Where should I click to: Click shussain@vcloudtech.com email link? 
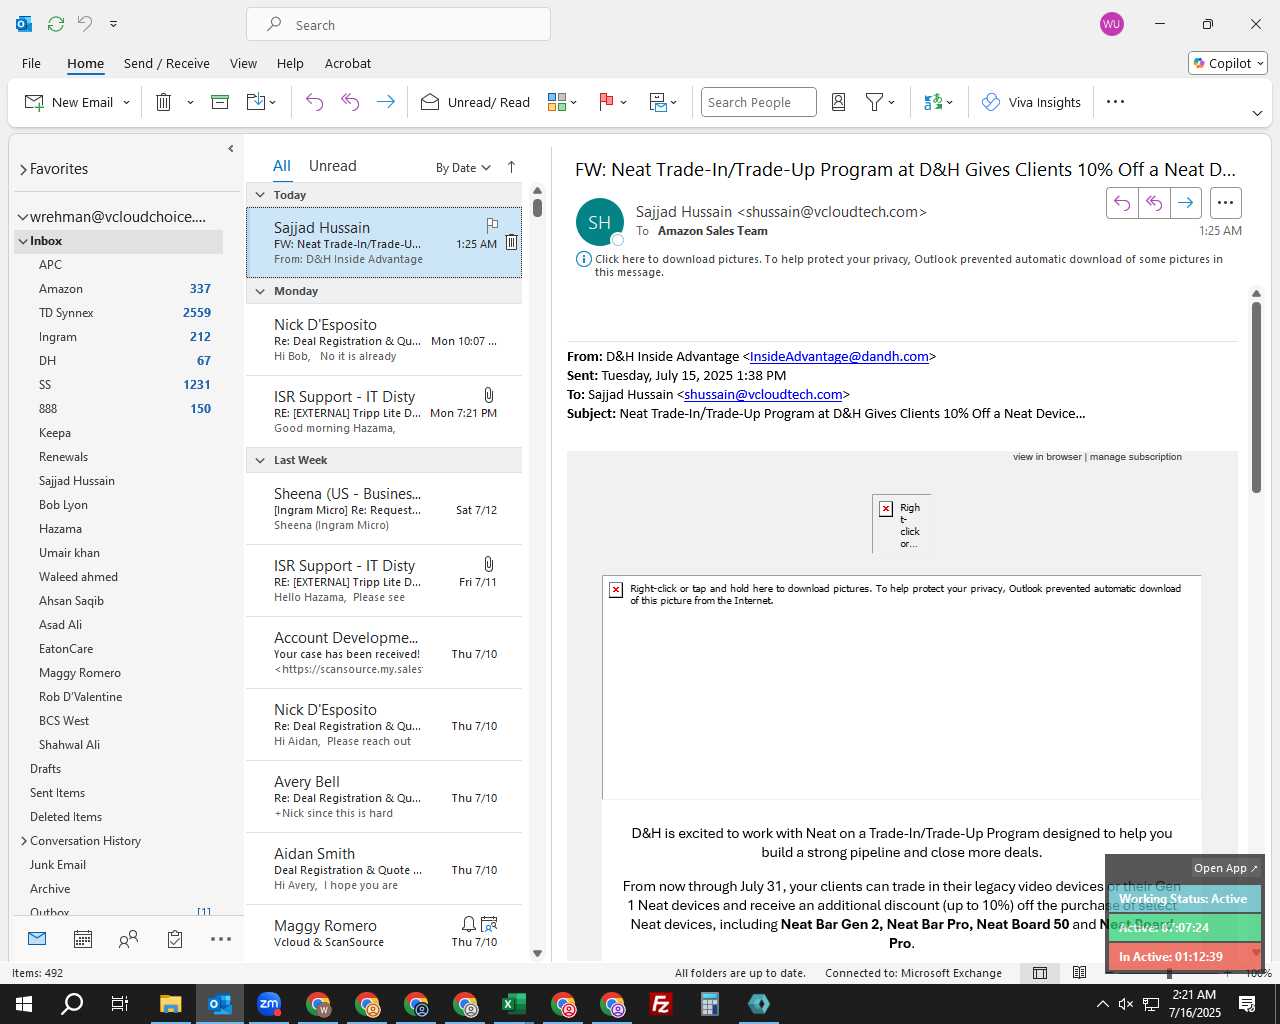[763, 394]
